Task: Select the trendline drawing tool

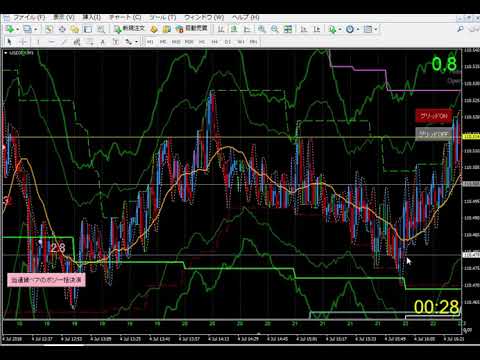Action: 64,42
